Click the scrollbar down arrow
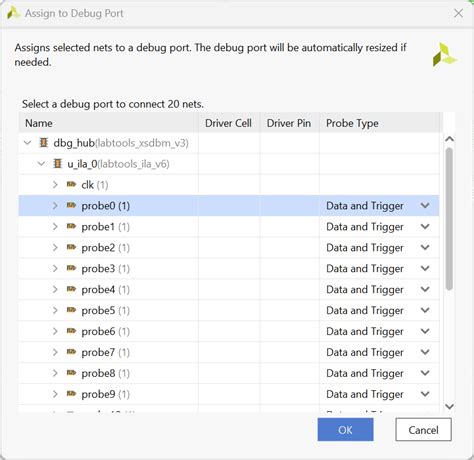The width and height of the screenshot is (474, 460). pos(450,406)
